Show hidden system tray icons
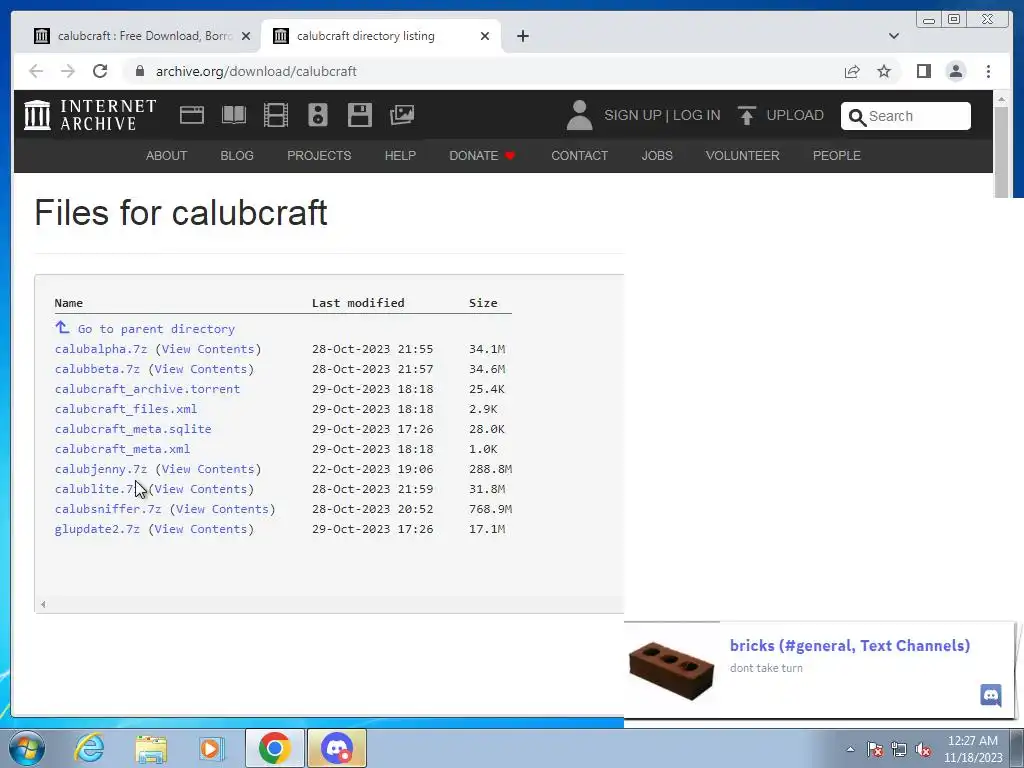Image resolution: width=1024 pixels, height=768 pixels. (x=850, y=749)
